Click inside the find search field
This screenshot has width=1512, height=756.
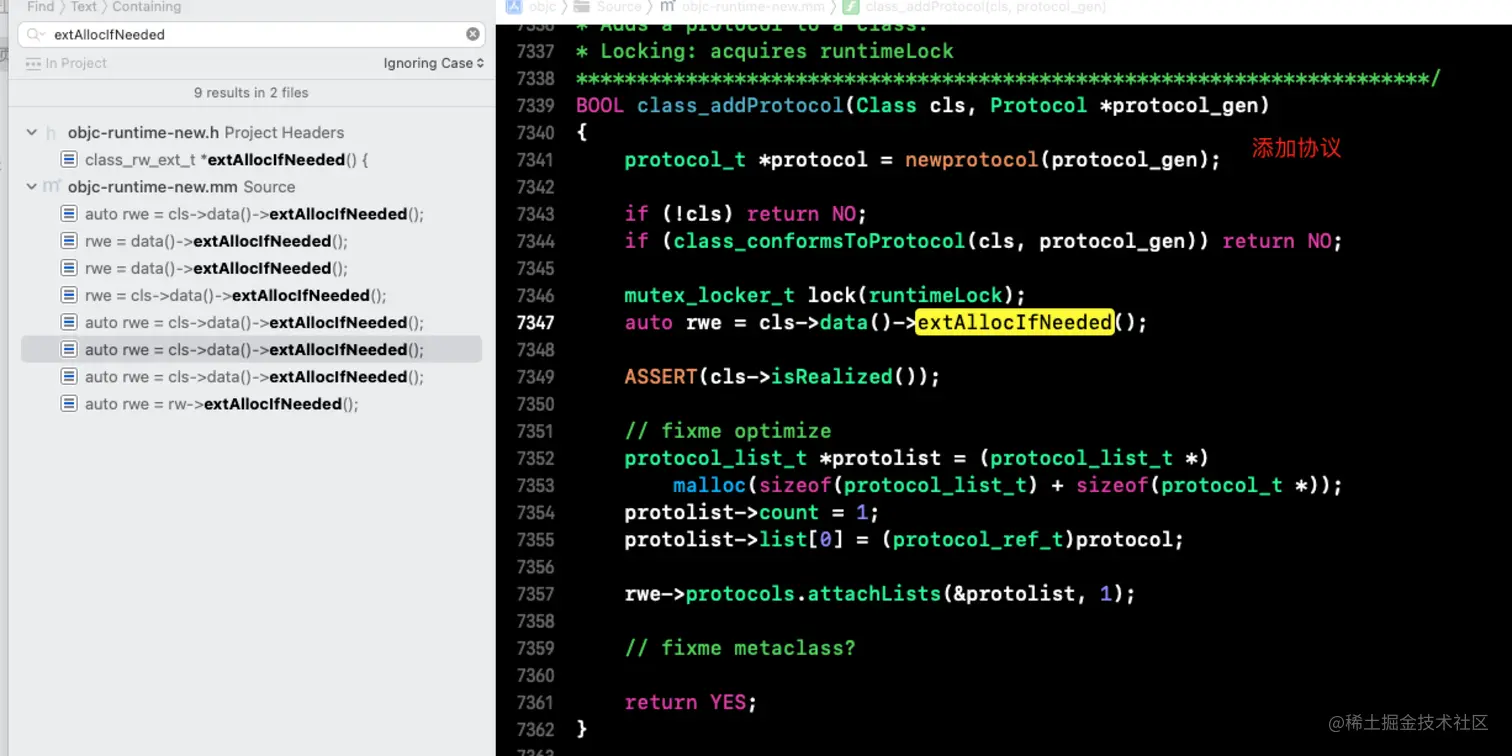(x=251, y=34)
